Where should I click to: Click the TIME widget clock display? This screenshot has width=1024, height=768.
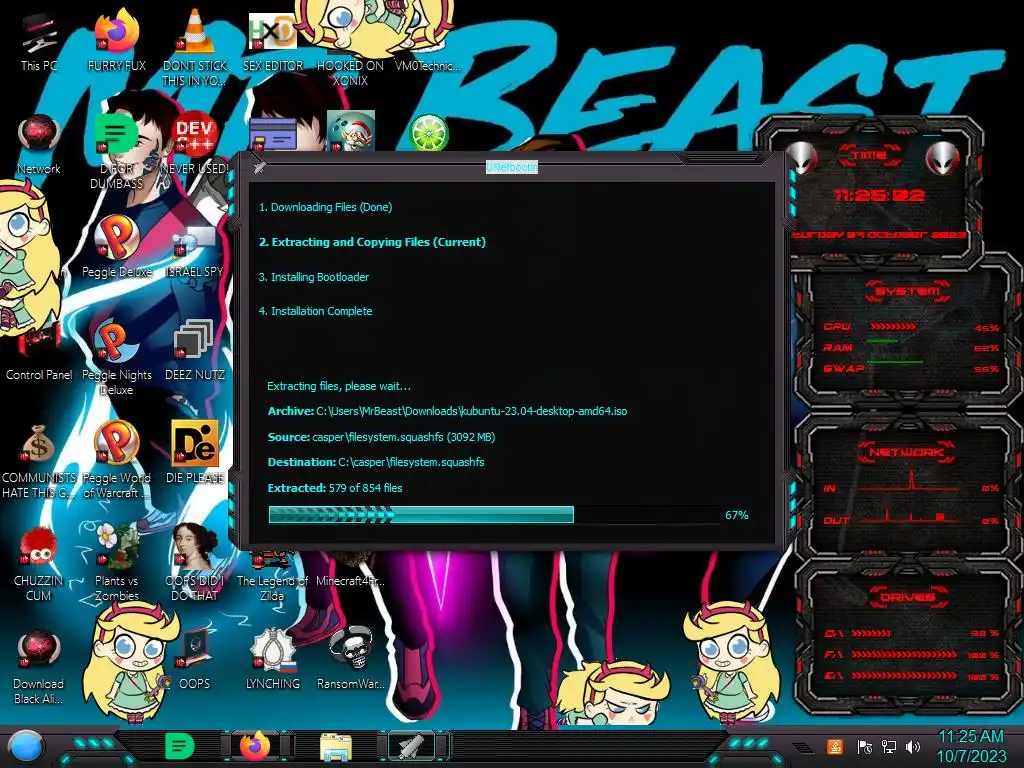(879, 195)
